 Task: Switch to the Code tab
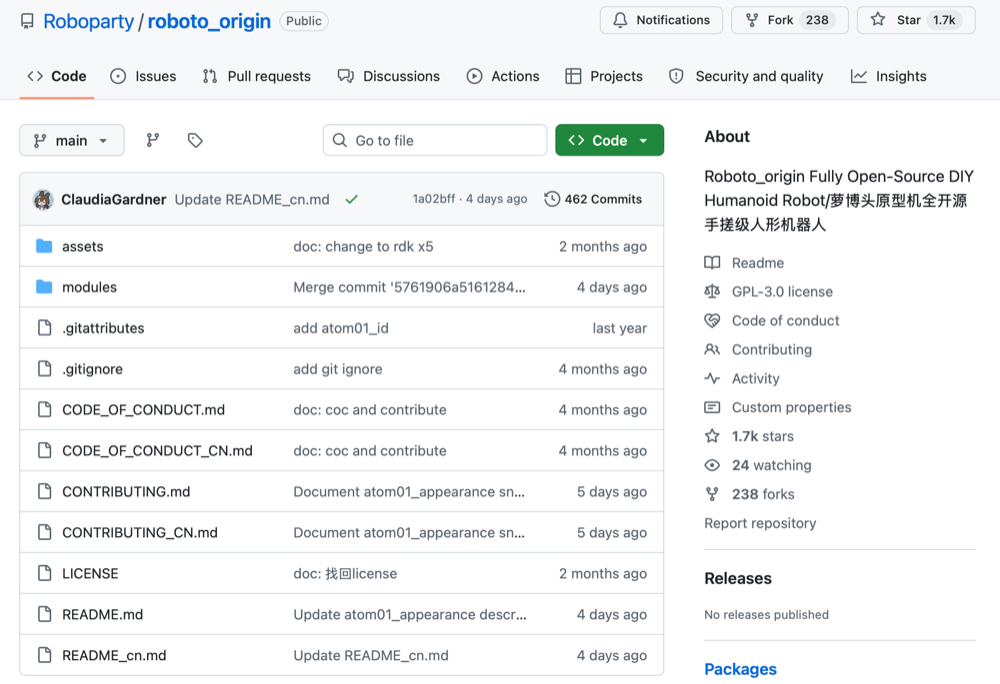(x=57, y=76)
